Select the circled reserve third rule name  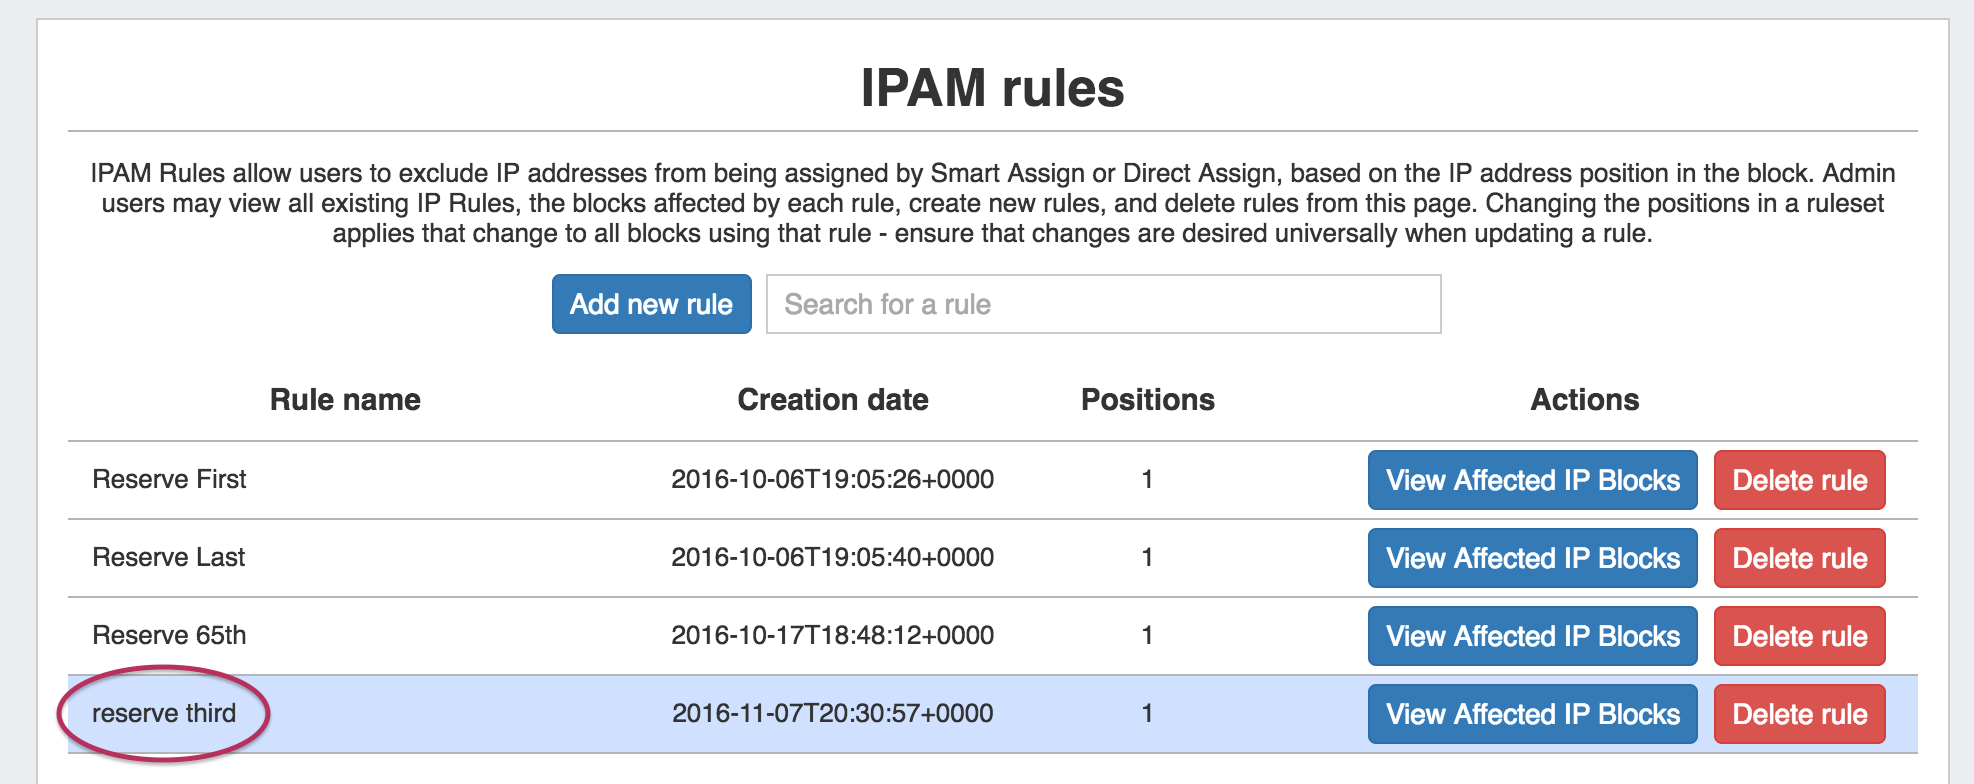point(164,714)
